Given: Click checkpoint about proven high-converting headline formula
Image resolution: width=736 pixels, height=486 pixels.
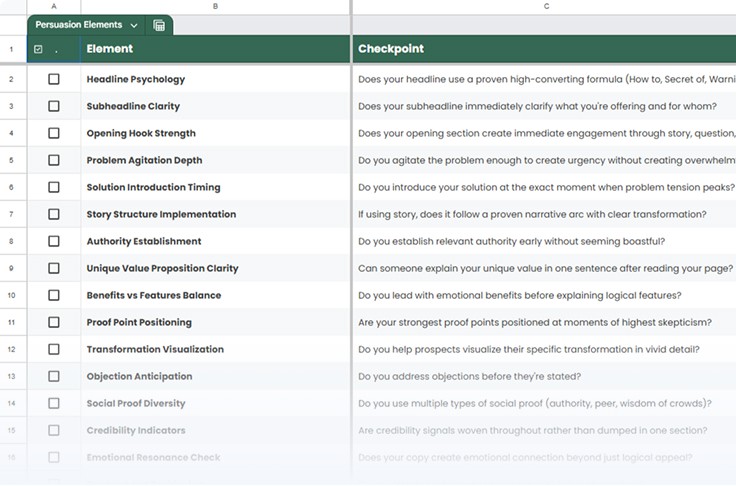Looking at the screenshot, I should (x=544, y=79).
